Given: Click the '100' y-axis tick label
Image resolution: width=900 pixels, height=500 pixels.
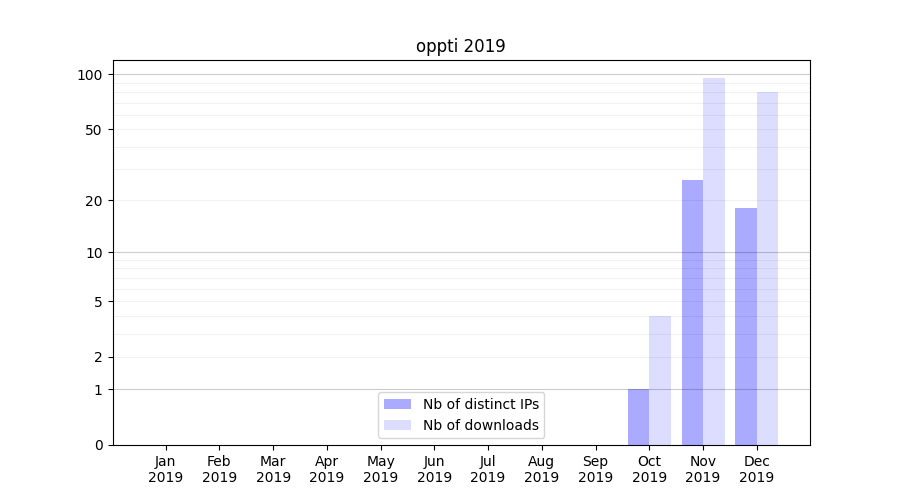Looking at the screenshot, I should [x=90, y=75].
